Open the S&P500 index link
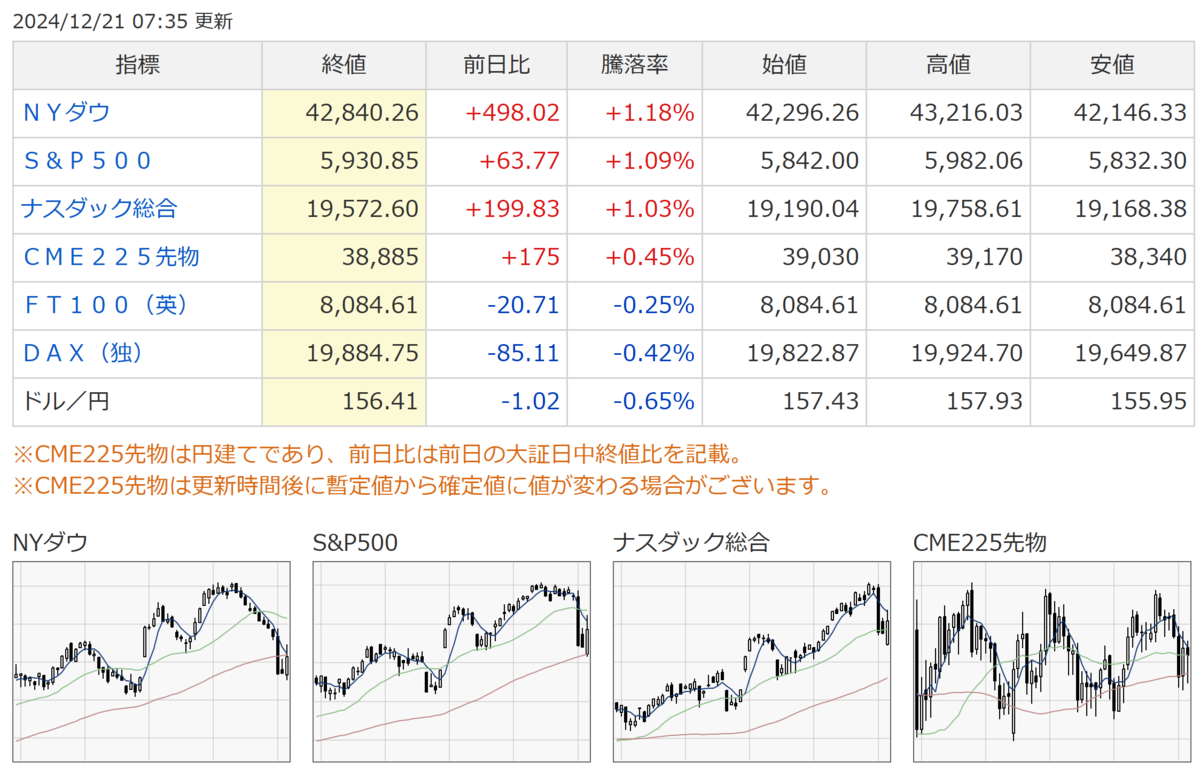 [x=87, y=161]
